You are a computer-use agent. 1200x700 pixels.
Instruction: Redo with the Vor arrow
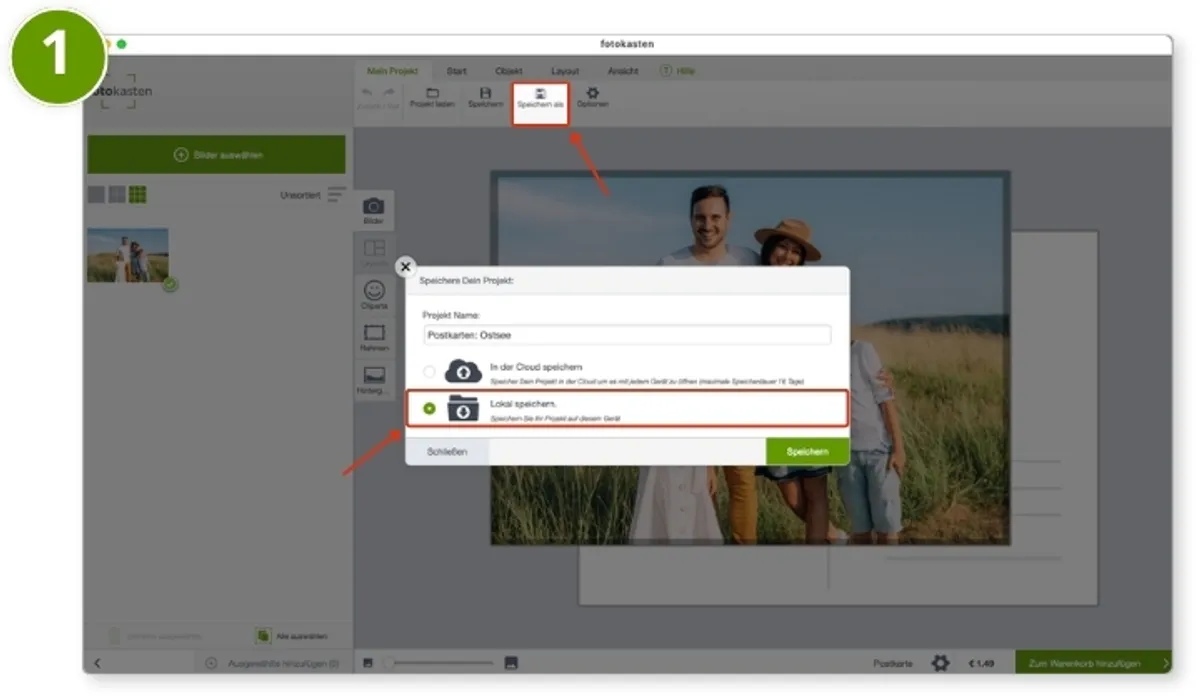(x=388, y=92)
